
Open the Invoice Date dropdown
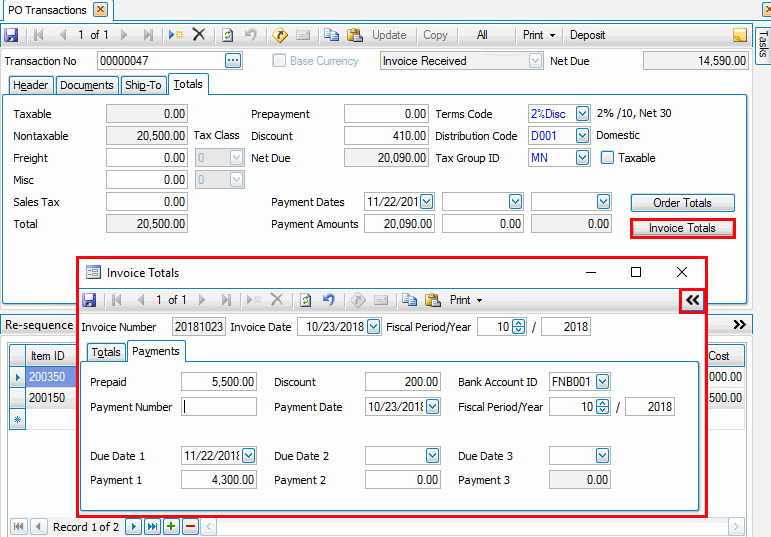373,327
